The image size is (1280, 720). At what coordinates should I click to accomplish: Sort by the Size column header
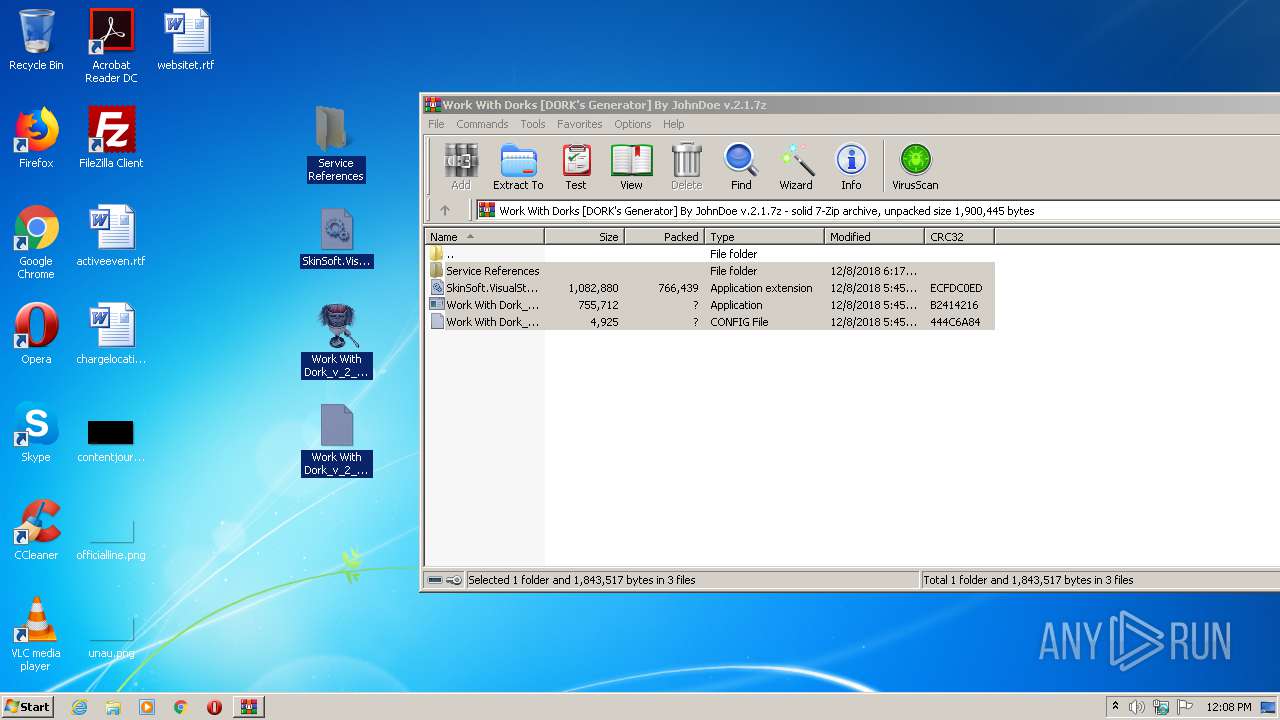click(585, 237)
